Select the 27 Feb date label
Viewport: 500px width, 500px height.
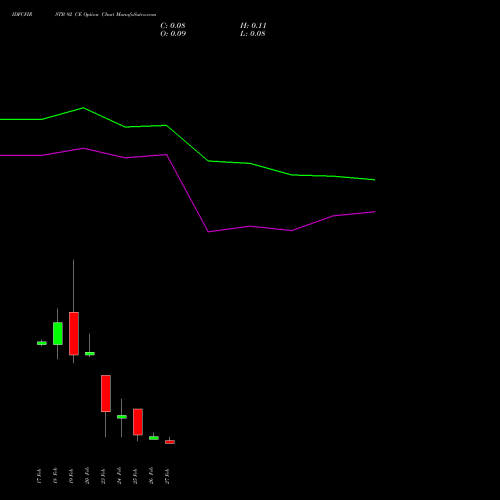[x=167, y=476]
